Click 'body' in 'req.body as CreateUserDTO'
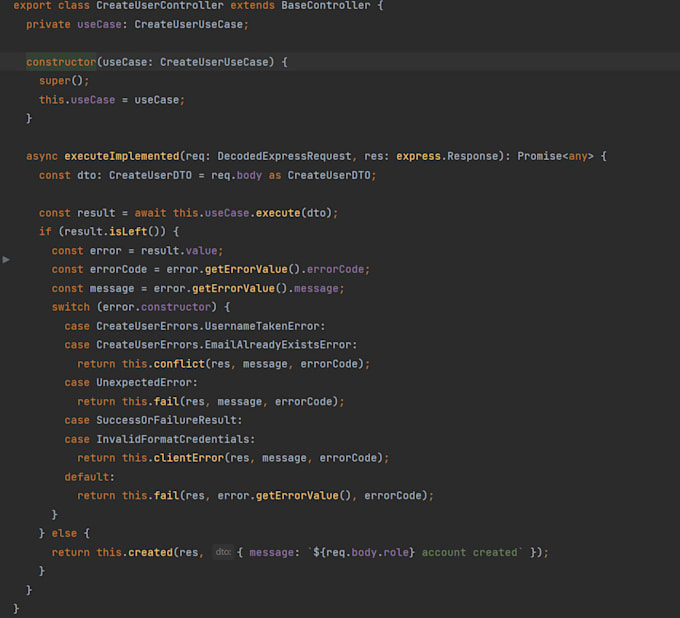This screenshot has width=680, height=618. coord(249,175)
